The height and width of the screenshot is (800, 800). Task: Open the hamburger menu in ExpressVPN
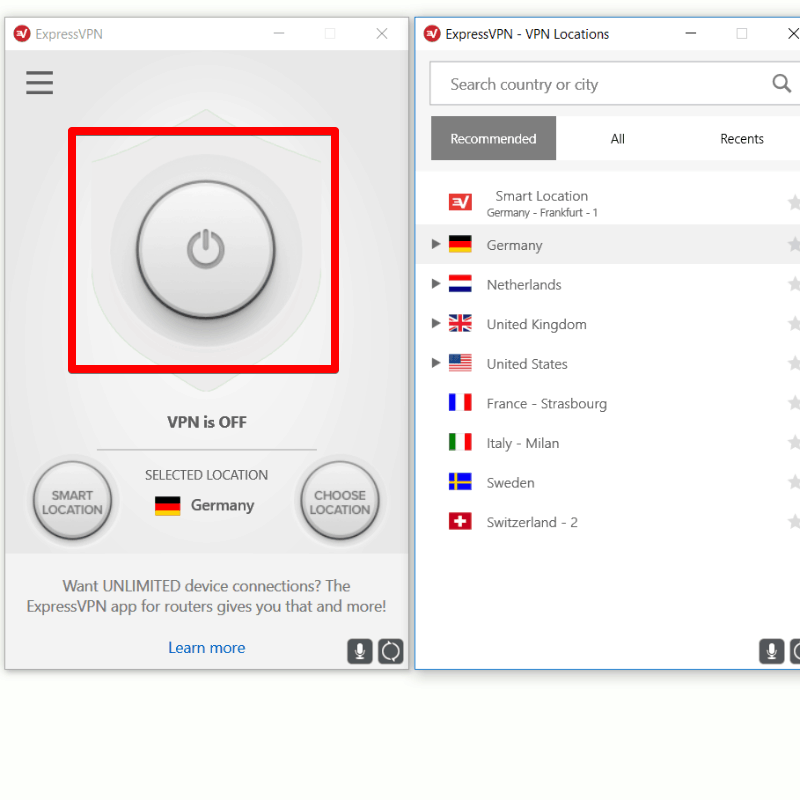pyautogui.click(x=39, y=83)
